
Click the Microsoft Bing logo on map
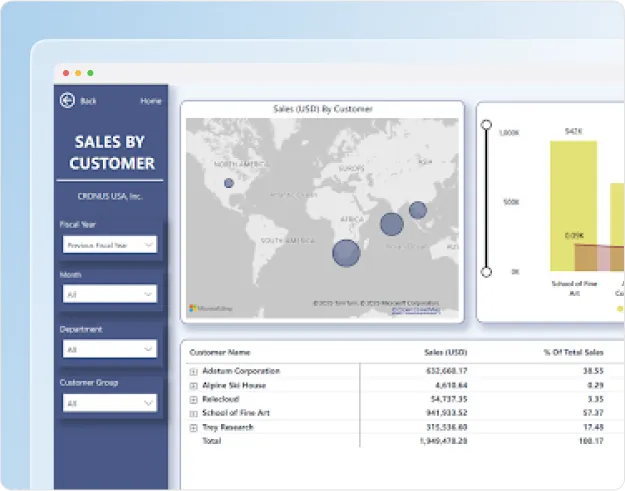[x=211, y=308]
